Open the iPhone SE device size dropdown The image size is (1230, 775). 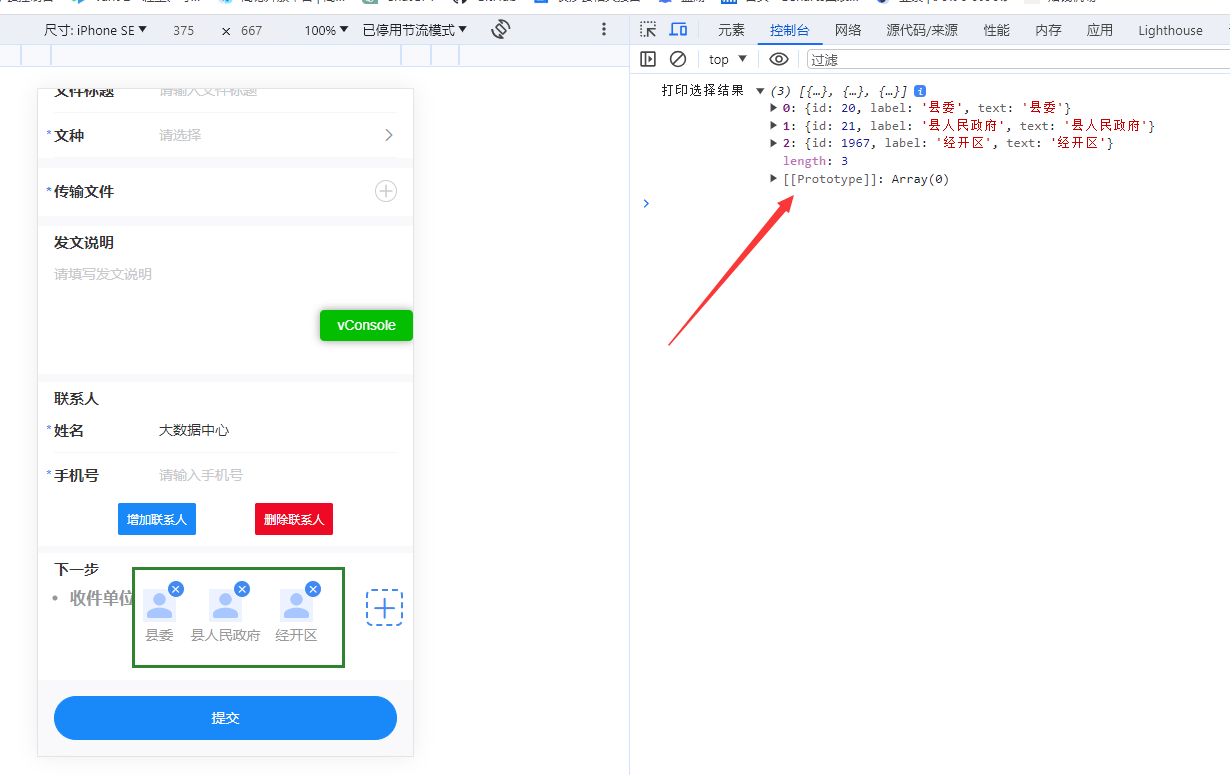95,30
